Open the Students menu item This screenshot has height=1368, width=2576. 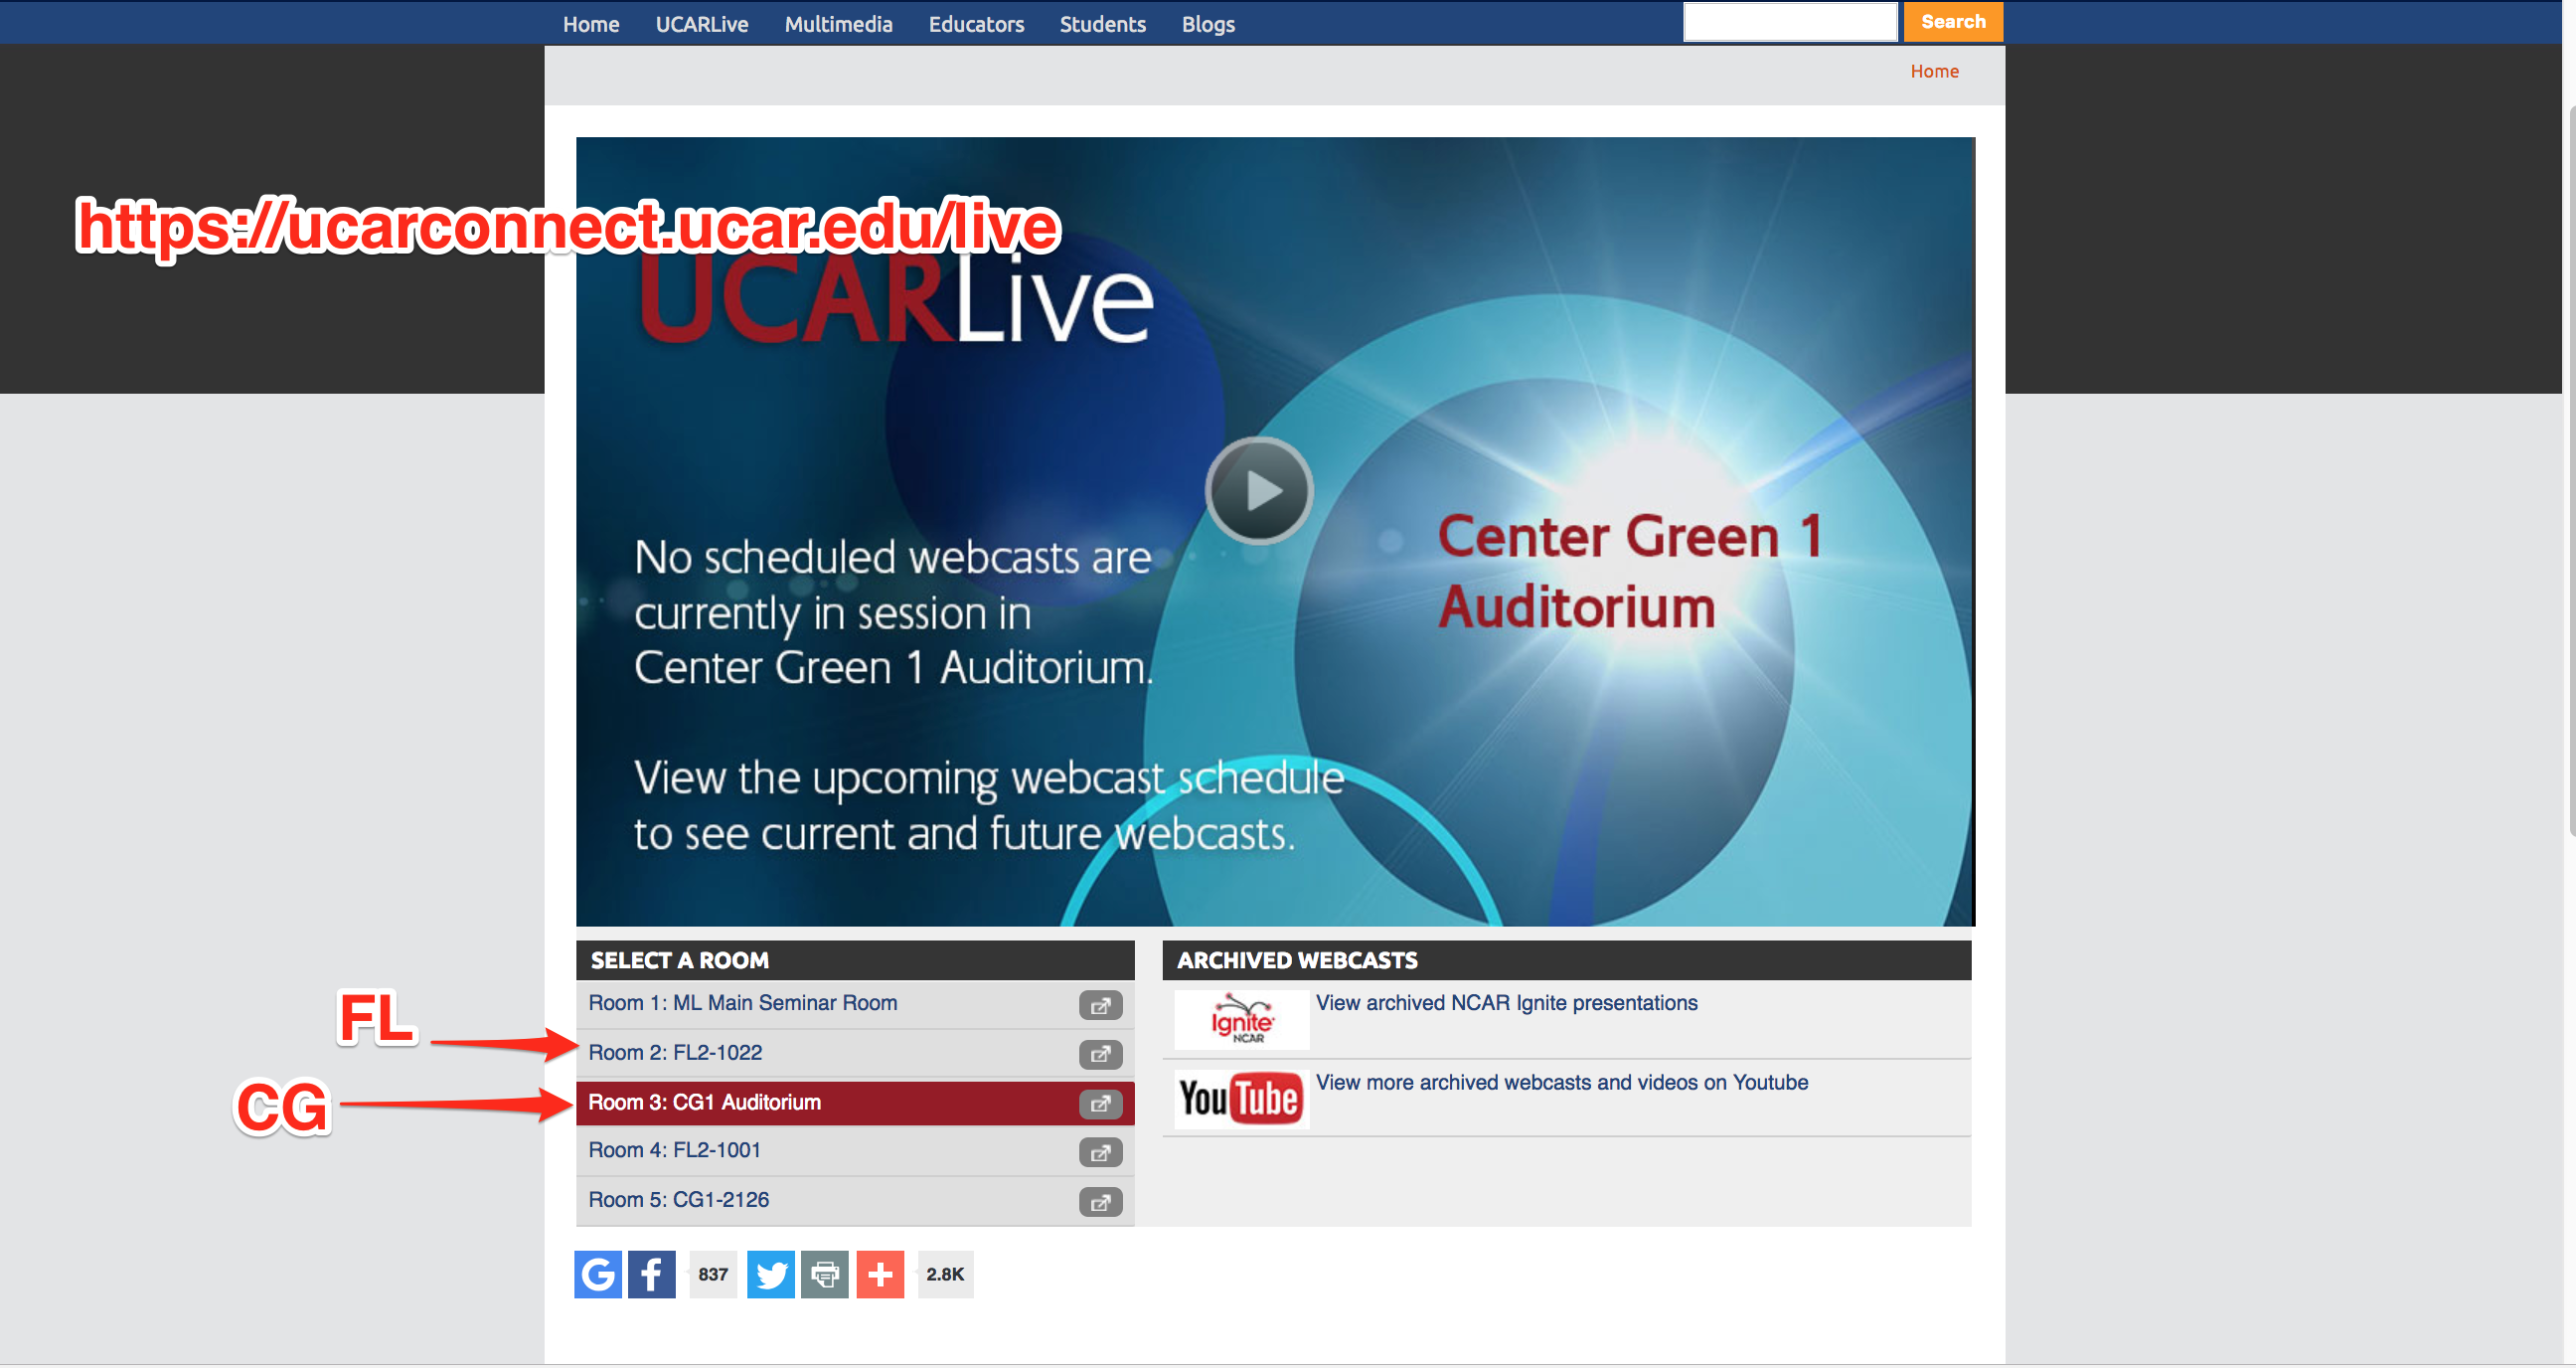1102,24
